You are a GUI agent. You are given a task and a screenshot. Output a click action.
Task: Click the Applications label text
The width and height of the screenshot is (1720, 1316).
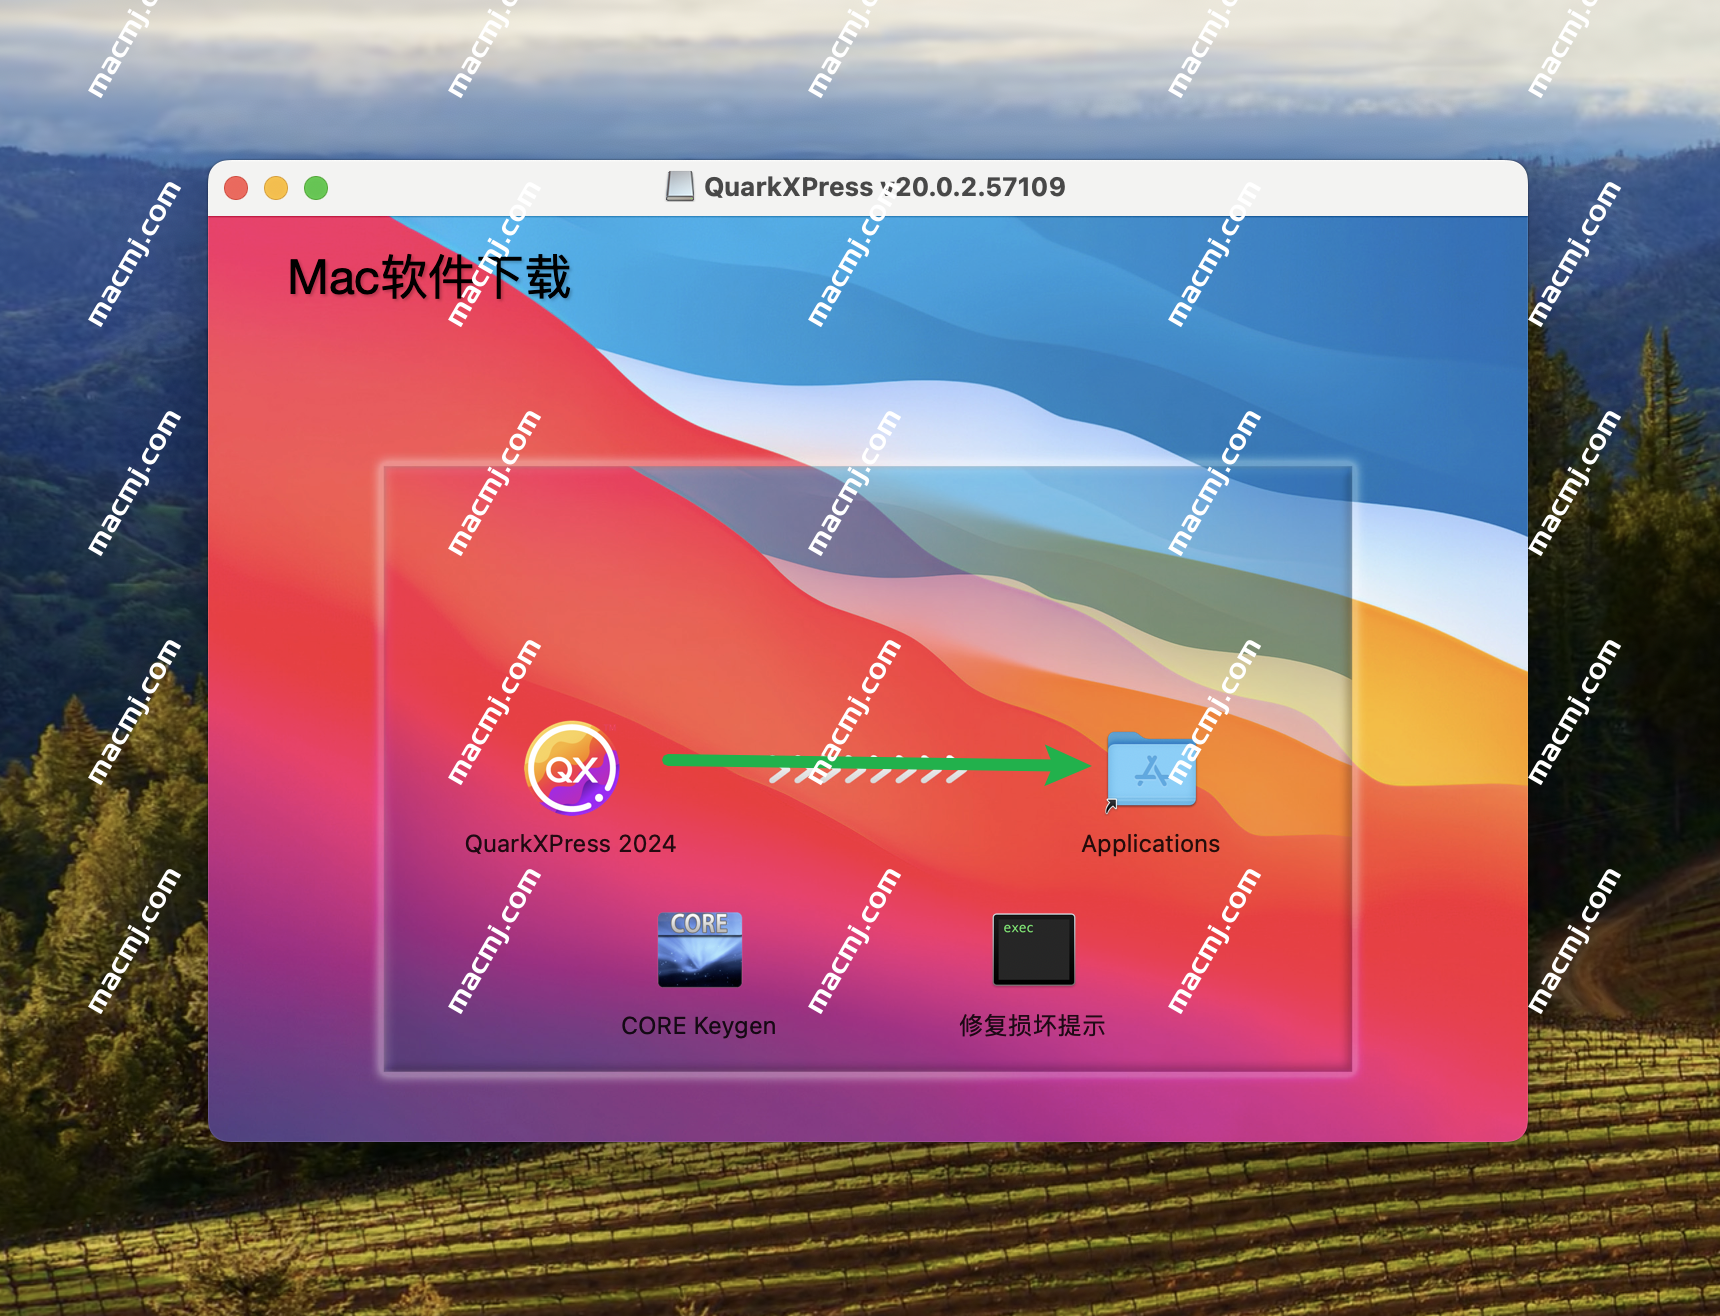point(1150,844)
